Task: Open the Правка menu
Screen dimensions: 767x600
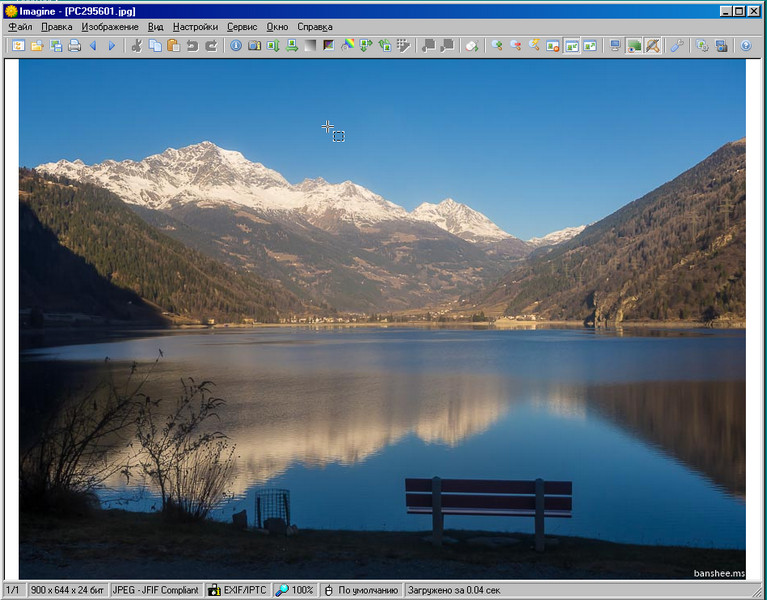Action: pyautogui.click(x=57, y=27)
